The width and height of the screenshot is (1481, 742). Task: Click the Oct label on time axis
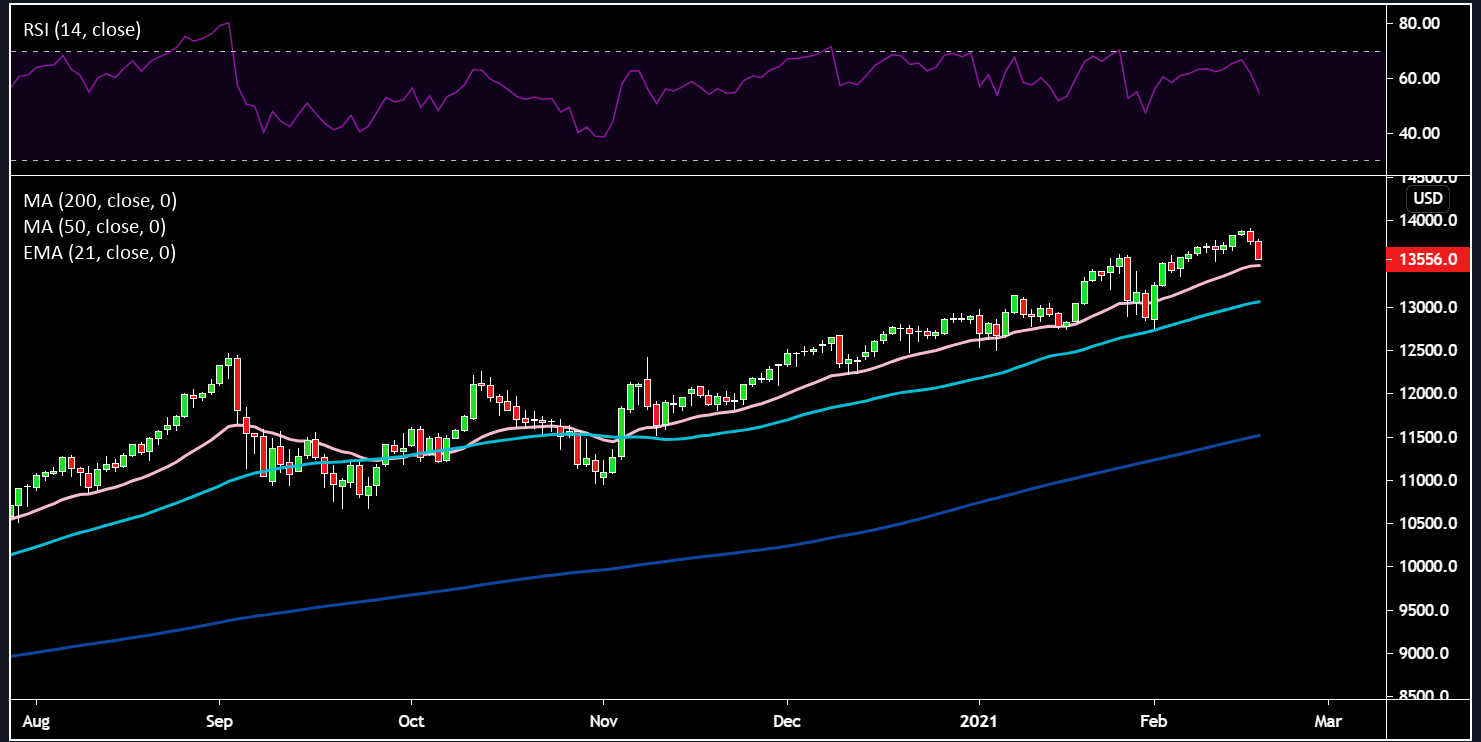(411, 720)
